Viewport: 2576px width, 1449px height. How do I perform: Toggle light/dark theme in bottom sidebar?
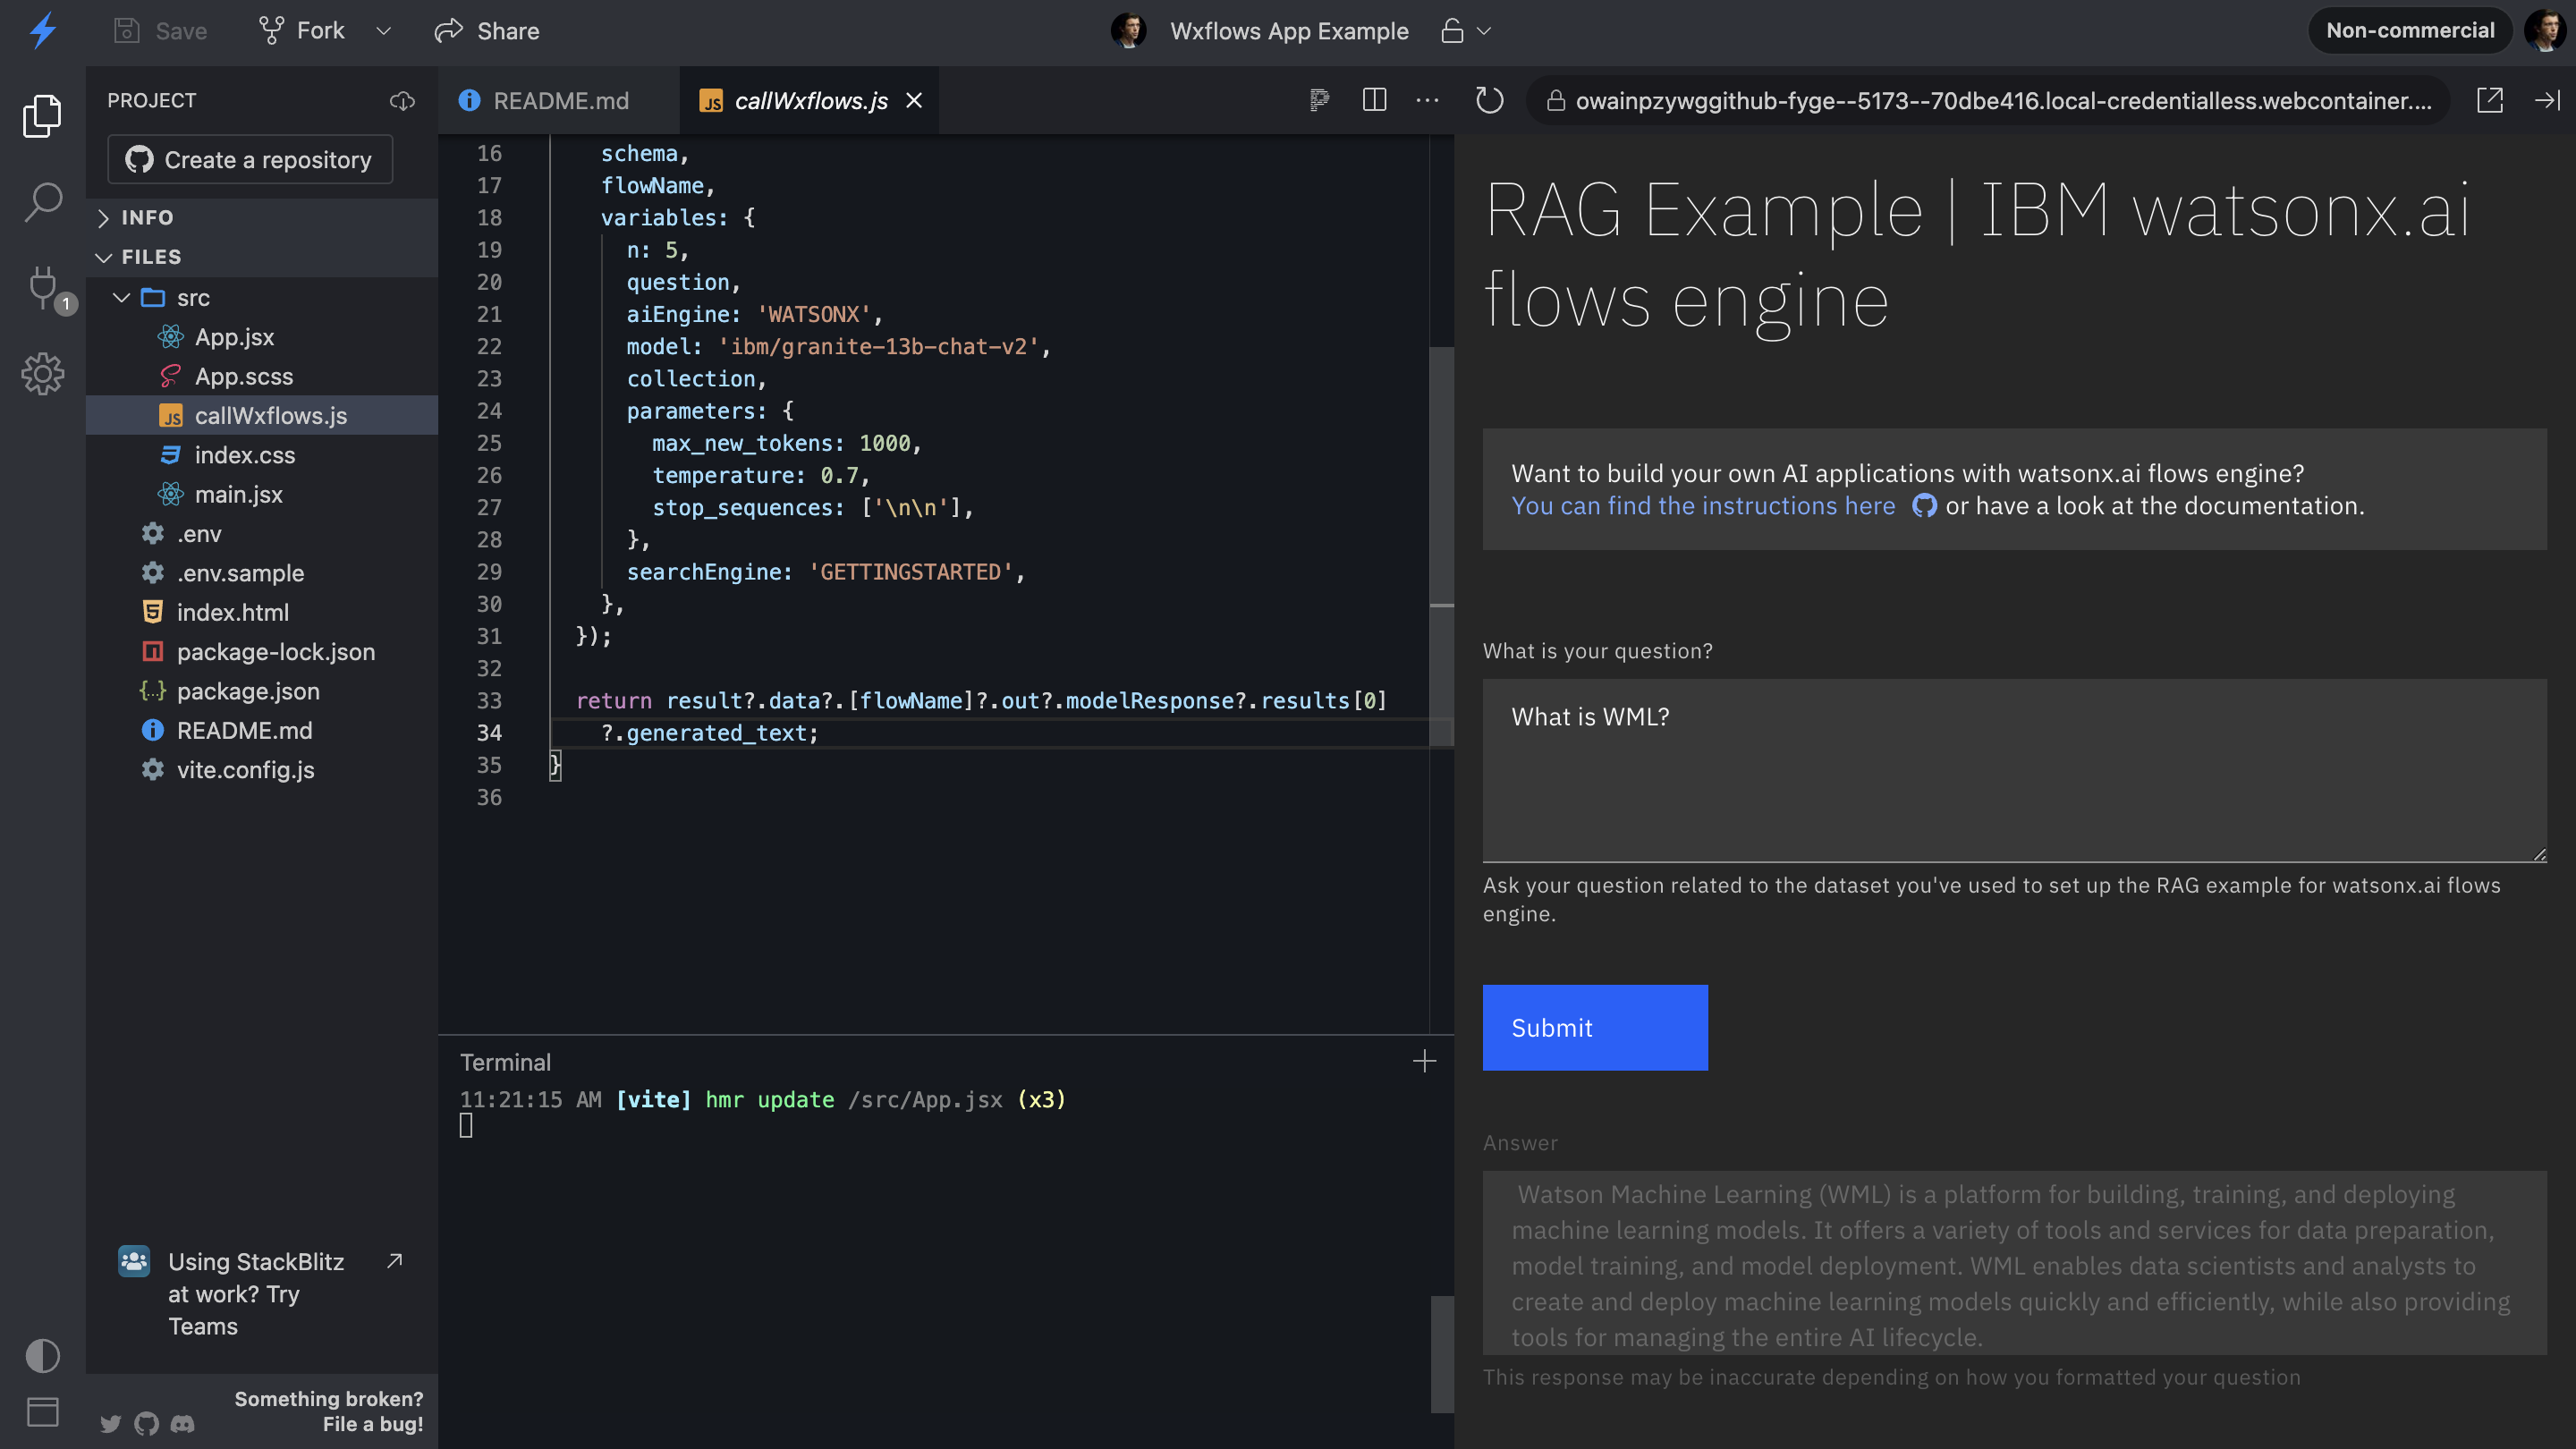pos(43,1356)
